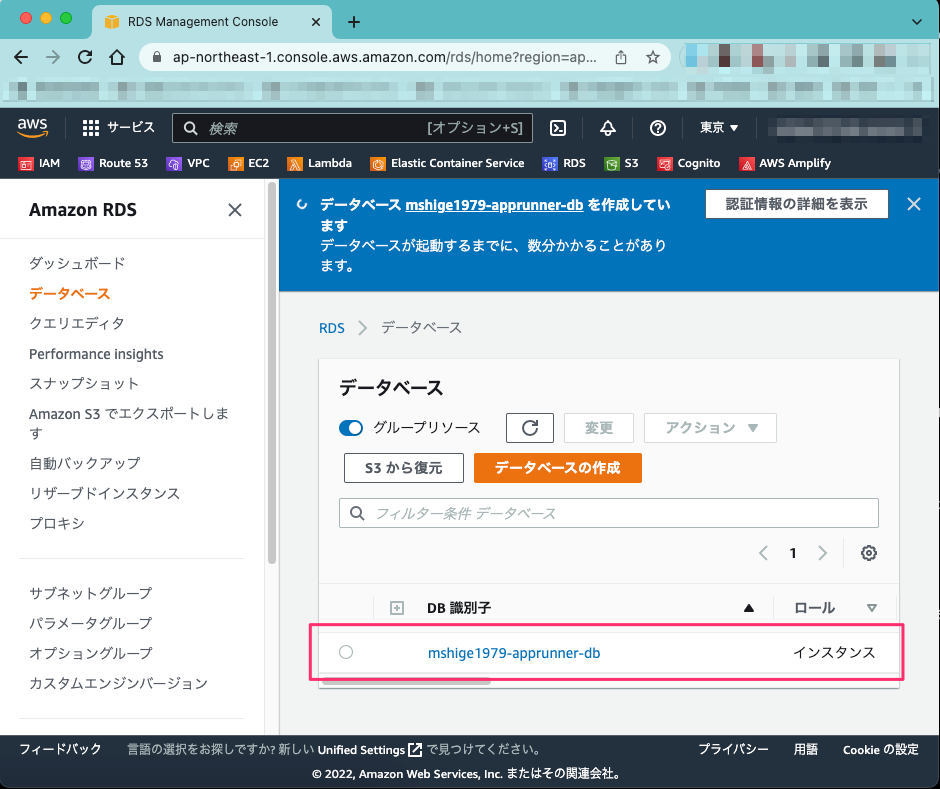
Task: Open the Route 53 shortcut
Action: [x=113, y=163]
